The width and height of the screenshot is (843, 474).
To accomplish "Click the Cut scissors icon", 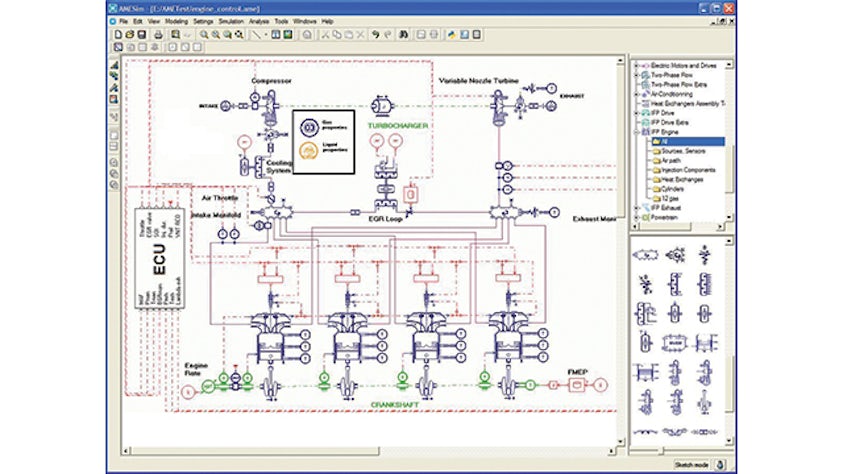I will (x=325, y=34).
